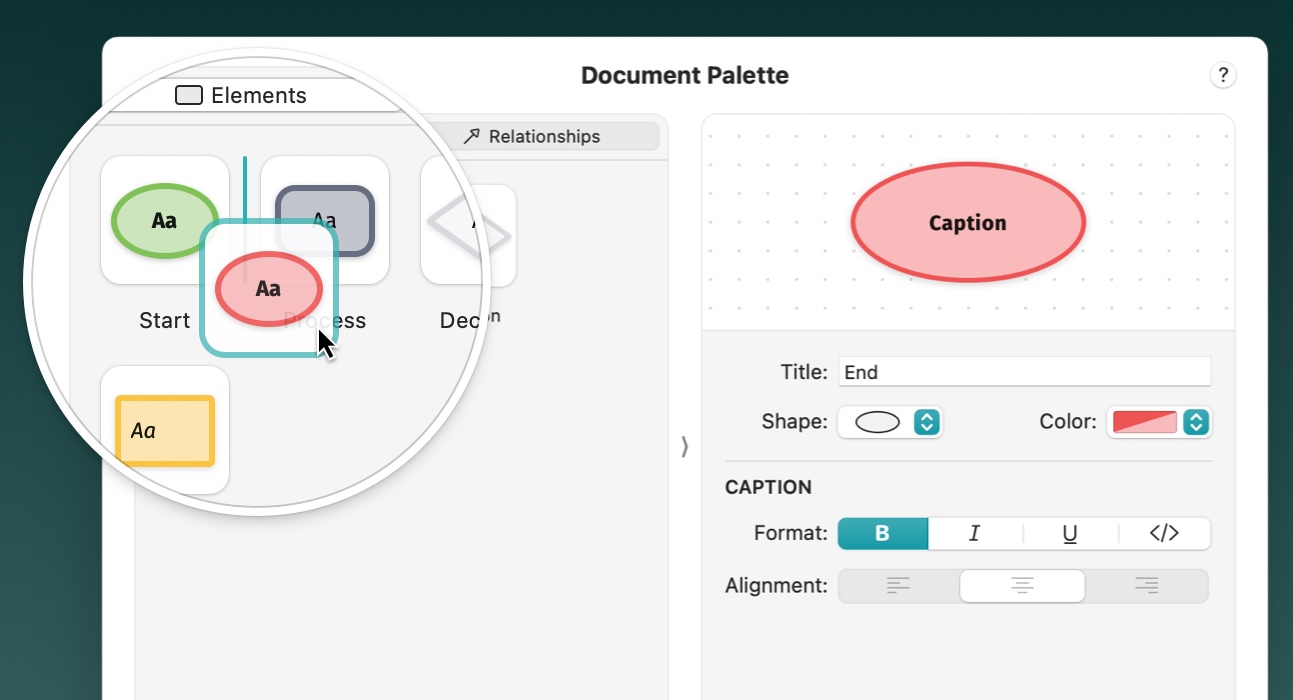
Task: Align caption left
Action: point(898,586)
